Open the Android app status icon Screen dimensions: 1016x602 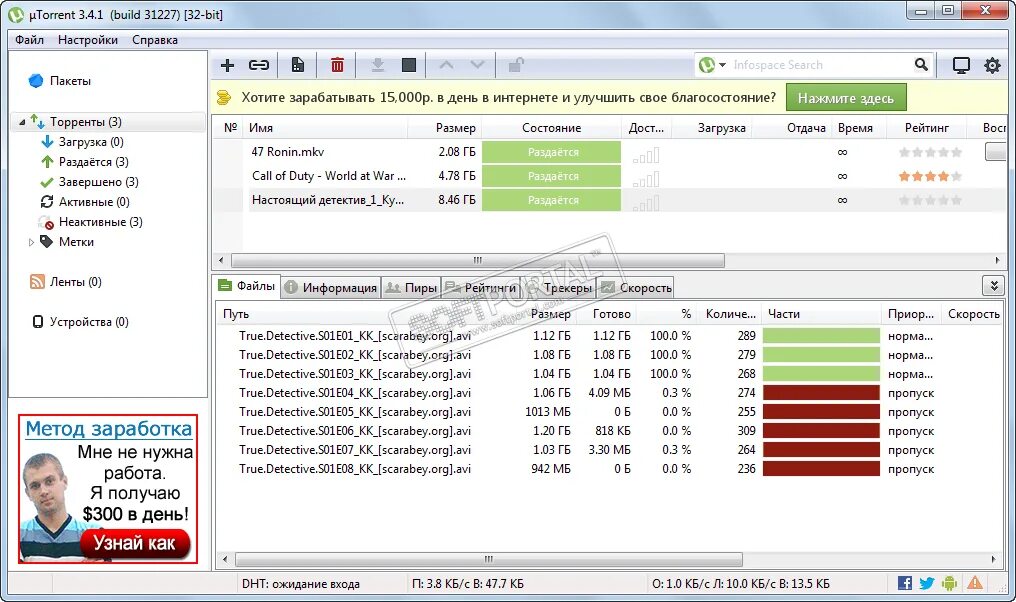coord(950,582)
